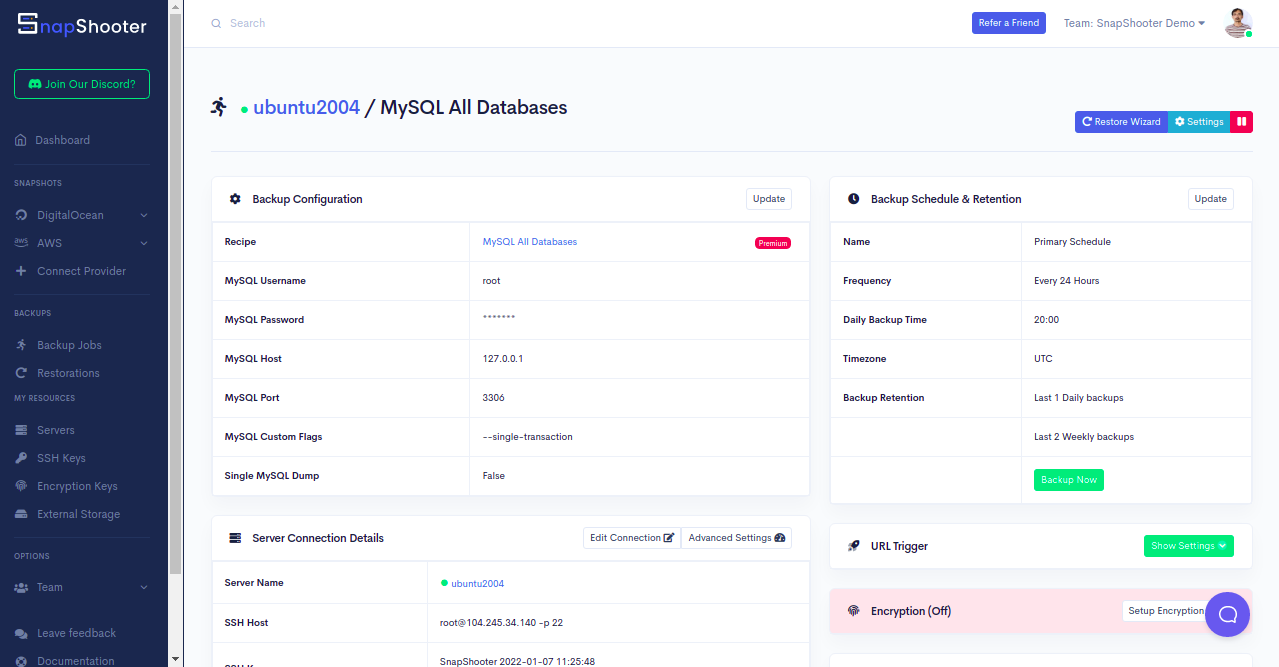Click the Server Connection Details server icon

coord(235,538)
